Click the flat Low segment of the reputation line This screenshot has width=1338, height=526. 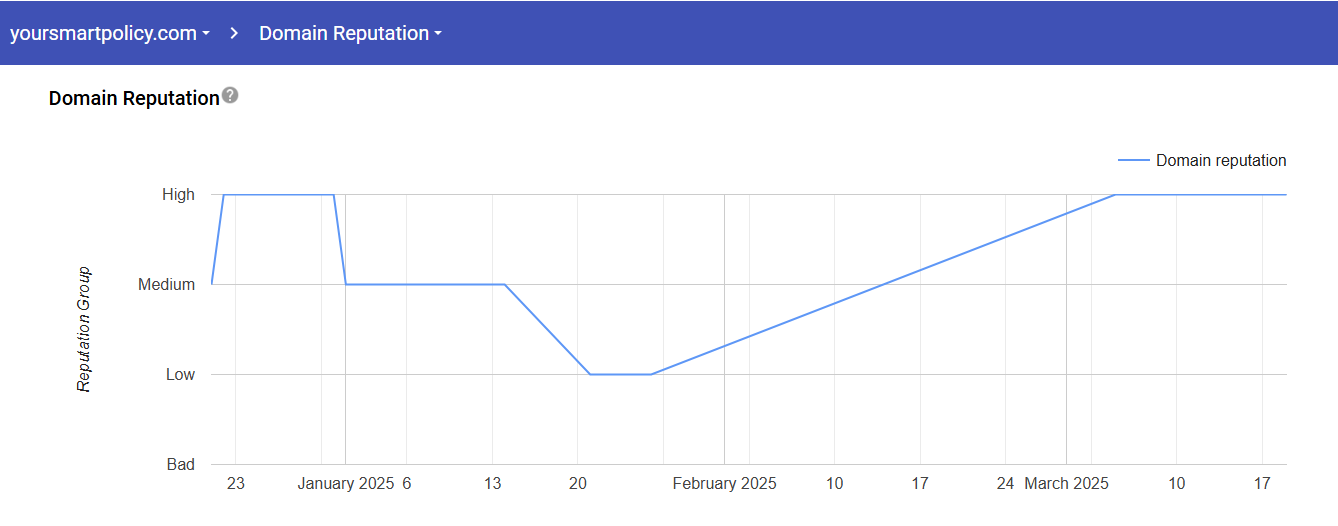point(620,374)
